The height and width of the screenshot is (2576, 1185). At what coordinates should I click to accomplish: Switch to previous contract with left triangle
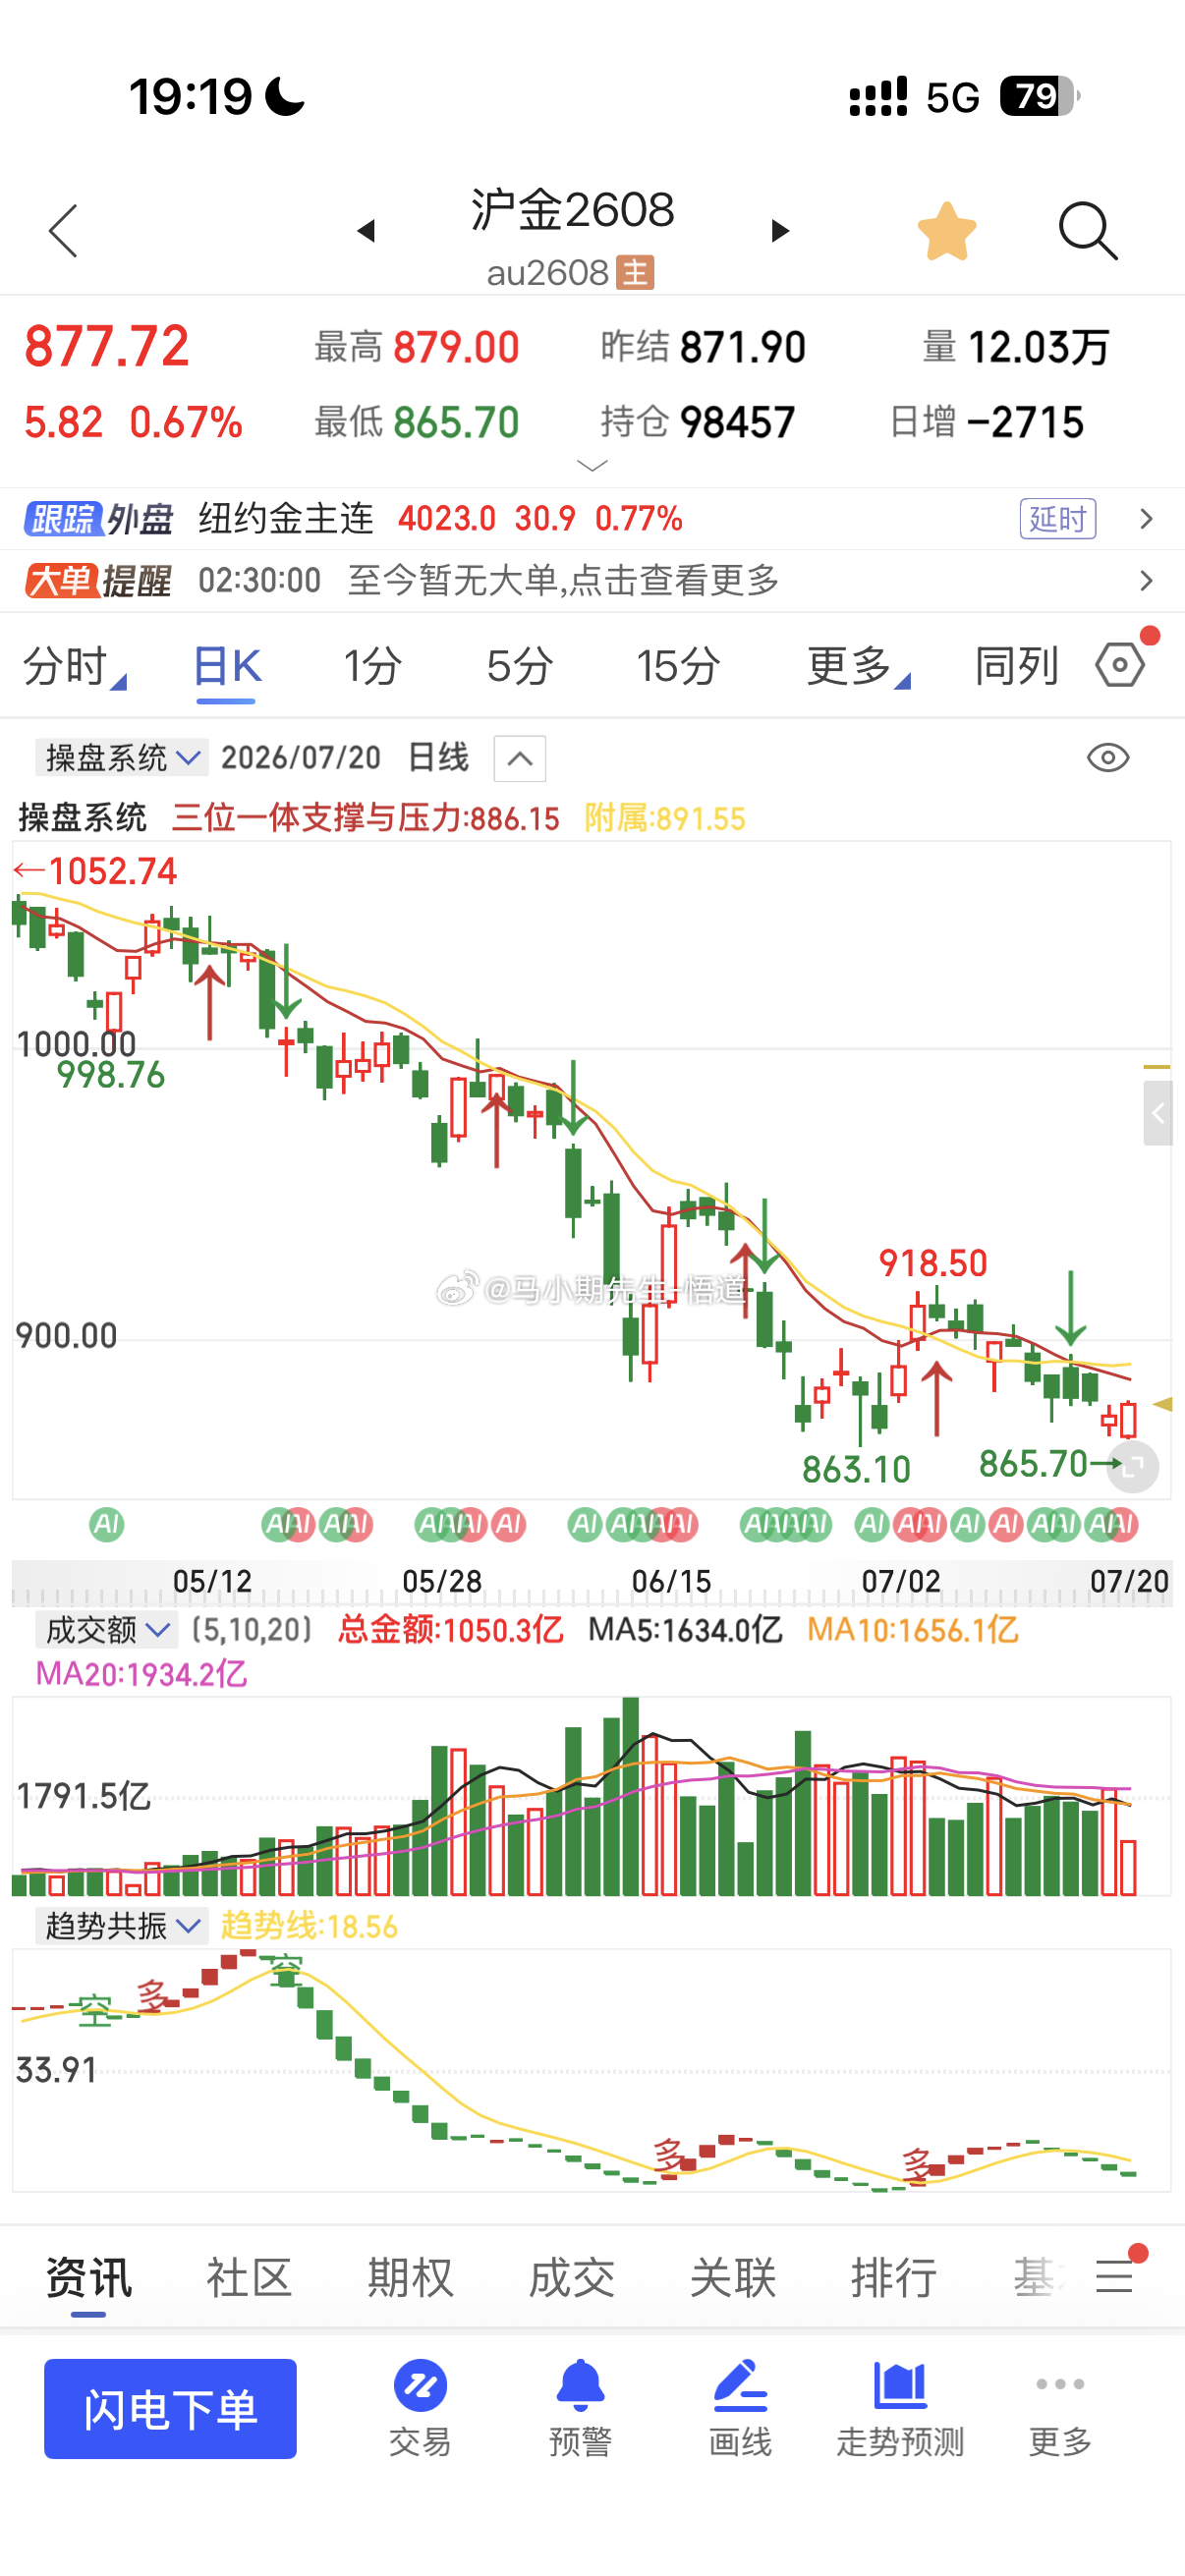point(366,231)
